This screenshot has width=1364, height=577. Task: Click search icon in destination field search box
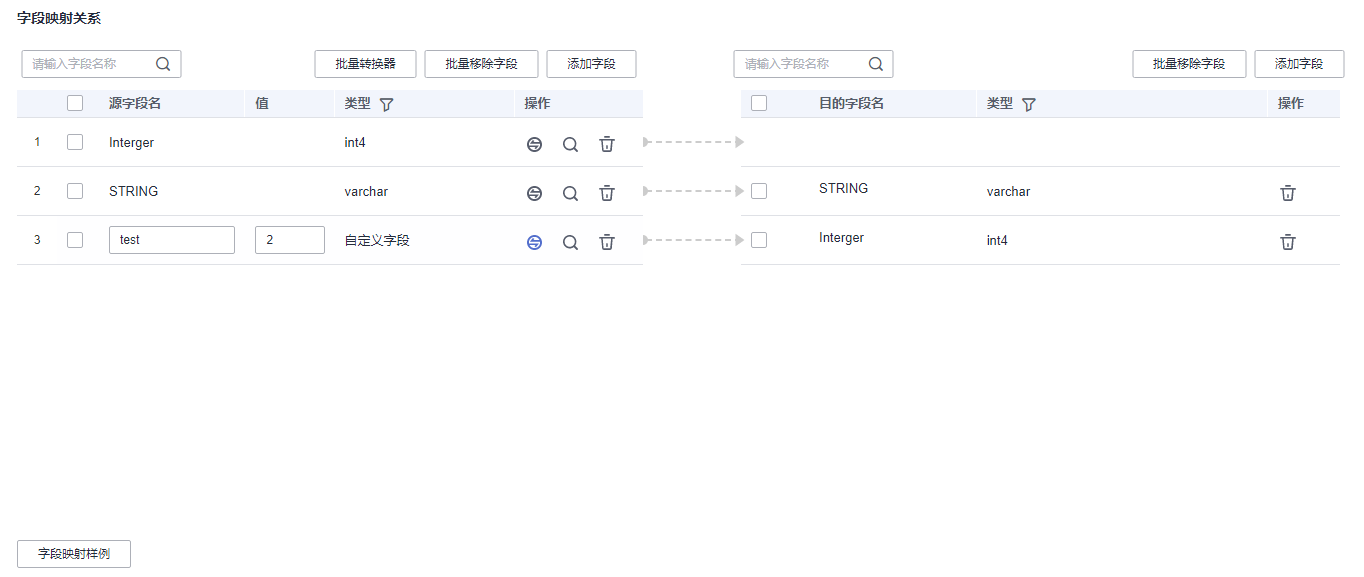pyautogui.click(x=876, y=64)
